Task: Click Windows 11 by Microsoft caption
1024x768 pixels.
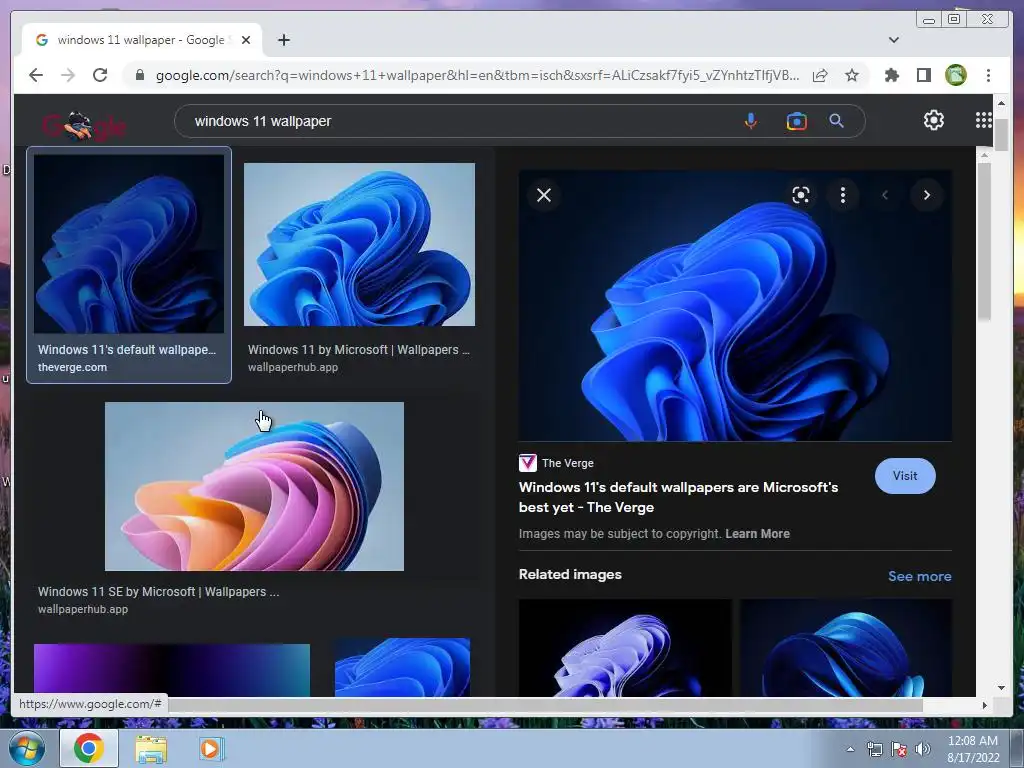Action: tap(359, 350)
